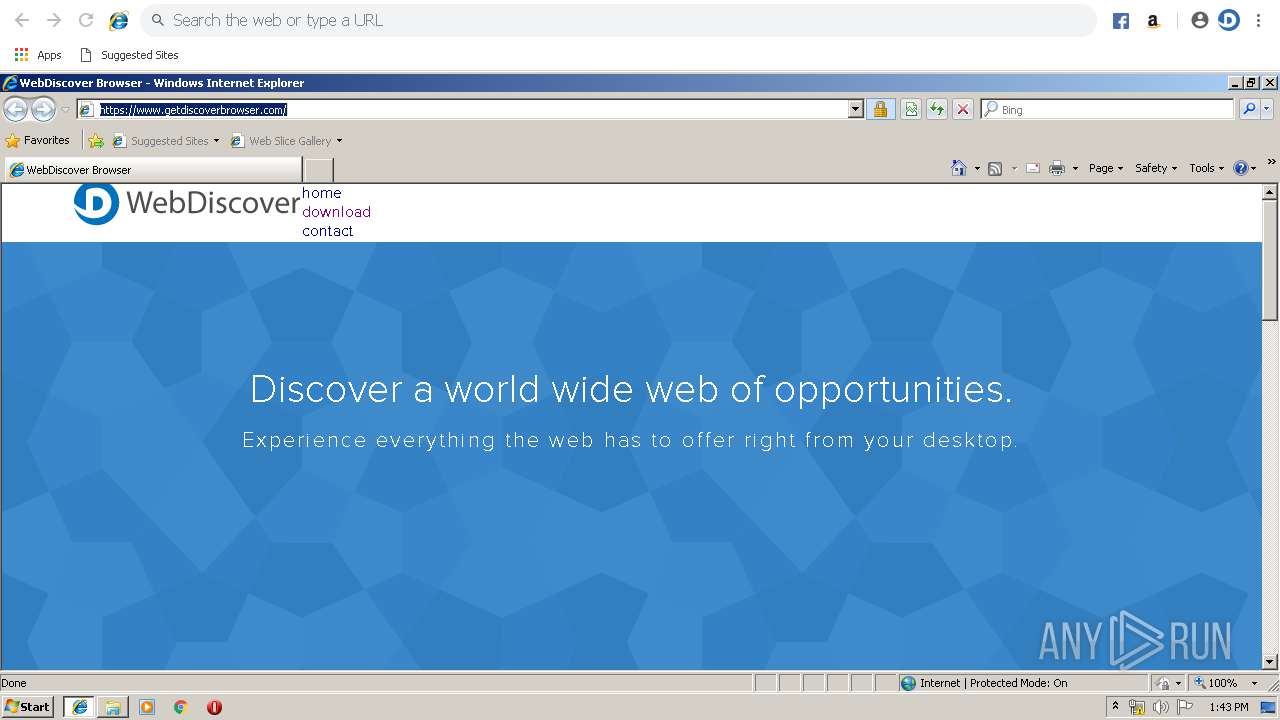Open a new blank IE tab
This screenshot has height=720, width=1280.
pos(318,170)
